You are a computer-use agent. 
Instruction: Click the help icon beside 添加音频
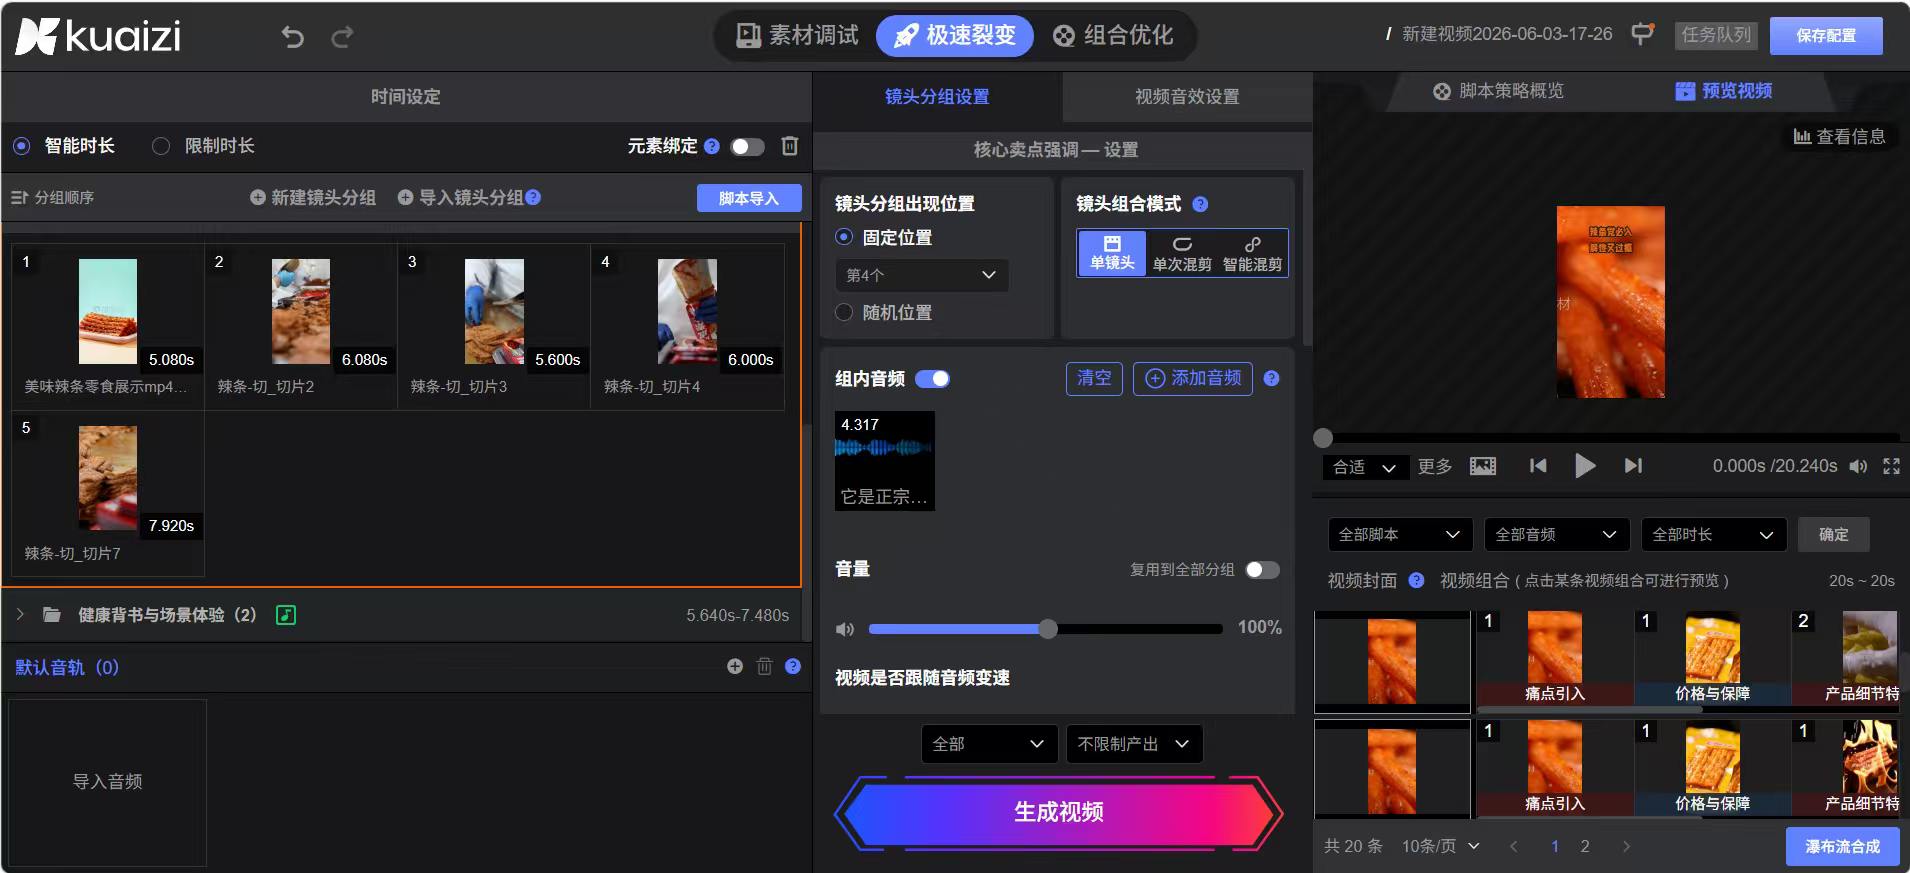pyautogui.click(x=1271, y=378)
